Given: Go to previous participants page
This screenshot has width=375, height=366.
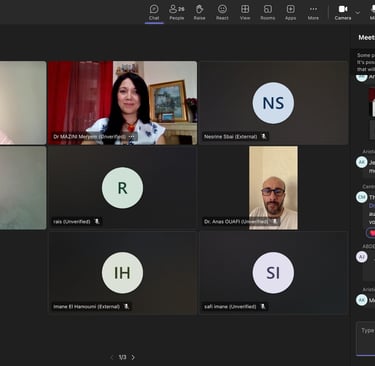Looking at the screenshot, I should click(x=112, y=357).
